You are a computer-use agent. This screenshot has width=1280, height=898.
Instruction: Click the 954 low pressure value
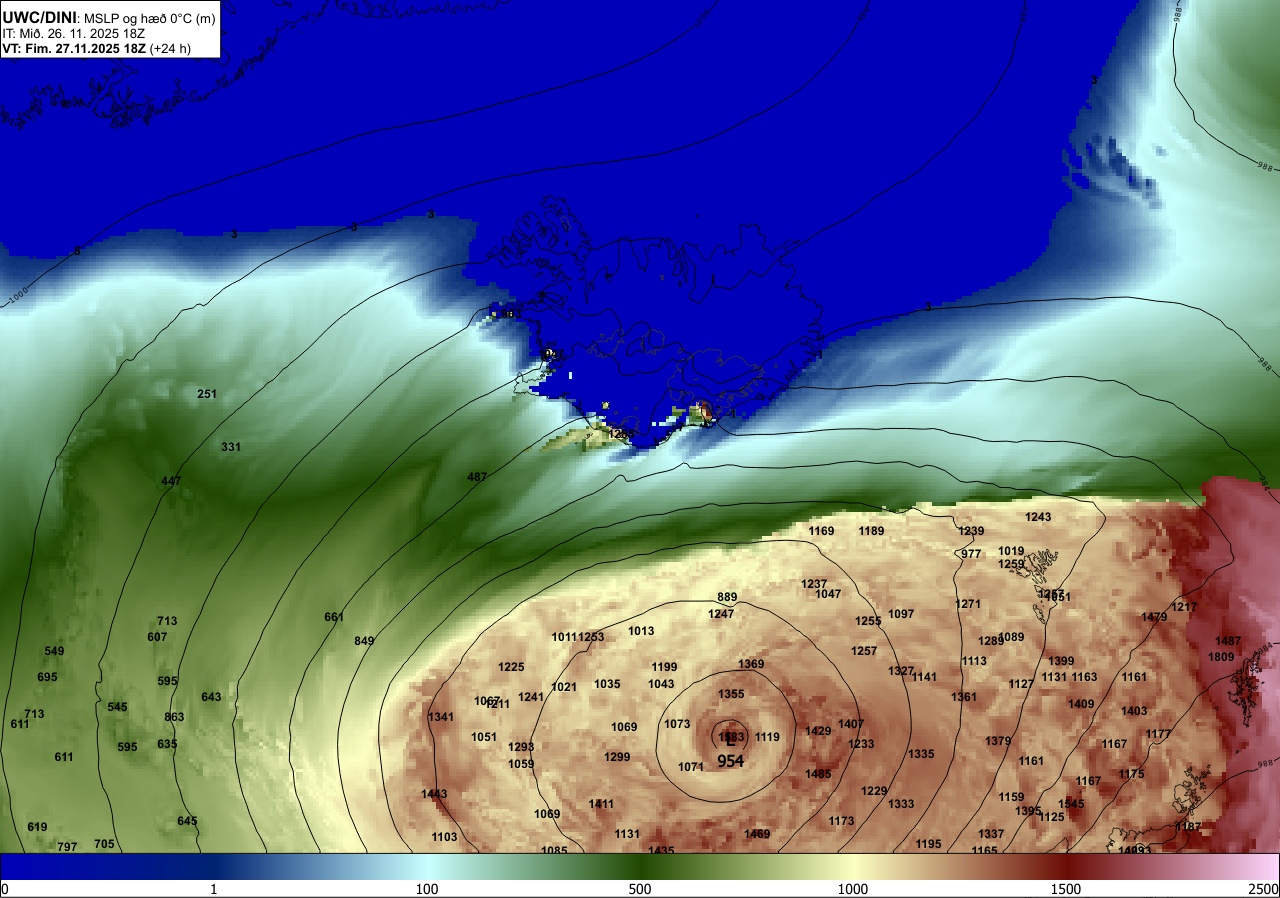pos(730,761)
